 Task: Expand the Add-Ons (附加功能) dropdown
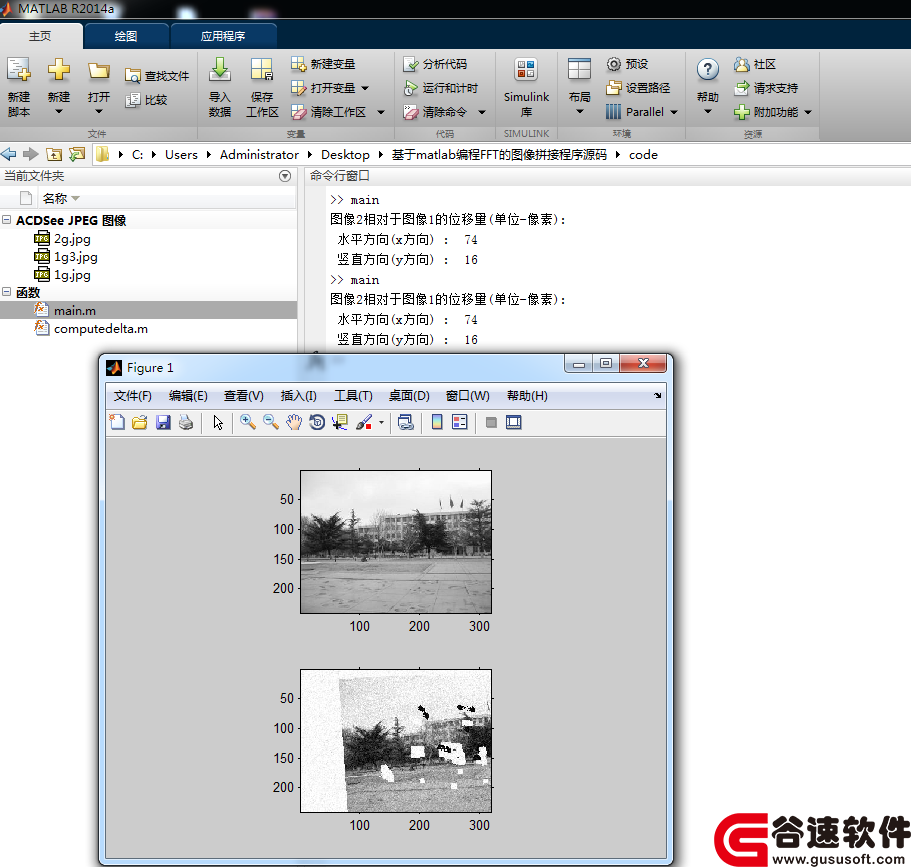coord(808,112)
